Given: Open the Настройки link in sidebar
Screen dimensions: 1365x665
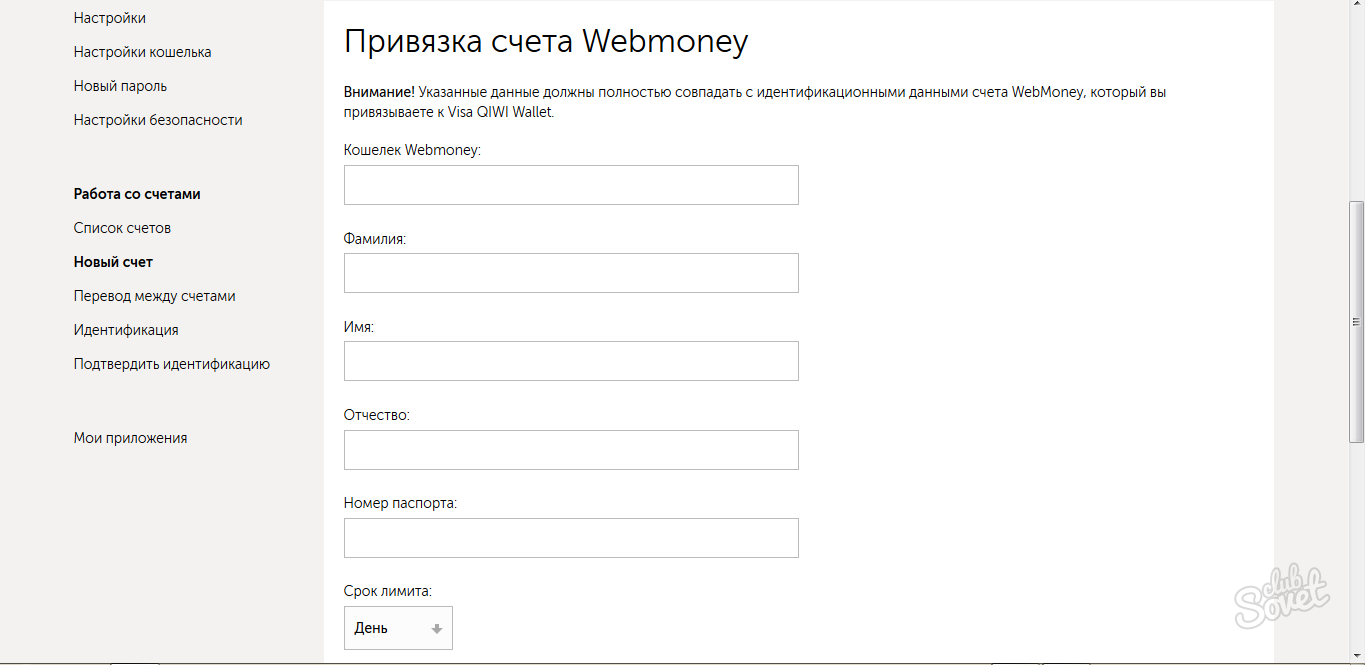Looking at the screenshot, I should tap(109, 18).
